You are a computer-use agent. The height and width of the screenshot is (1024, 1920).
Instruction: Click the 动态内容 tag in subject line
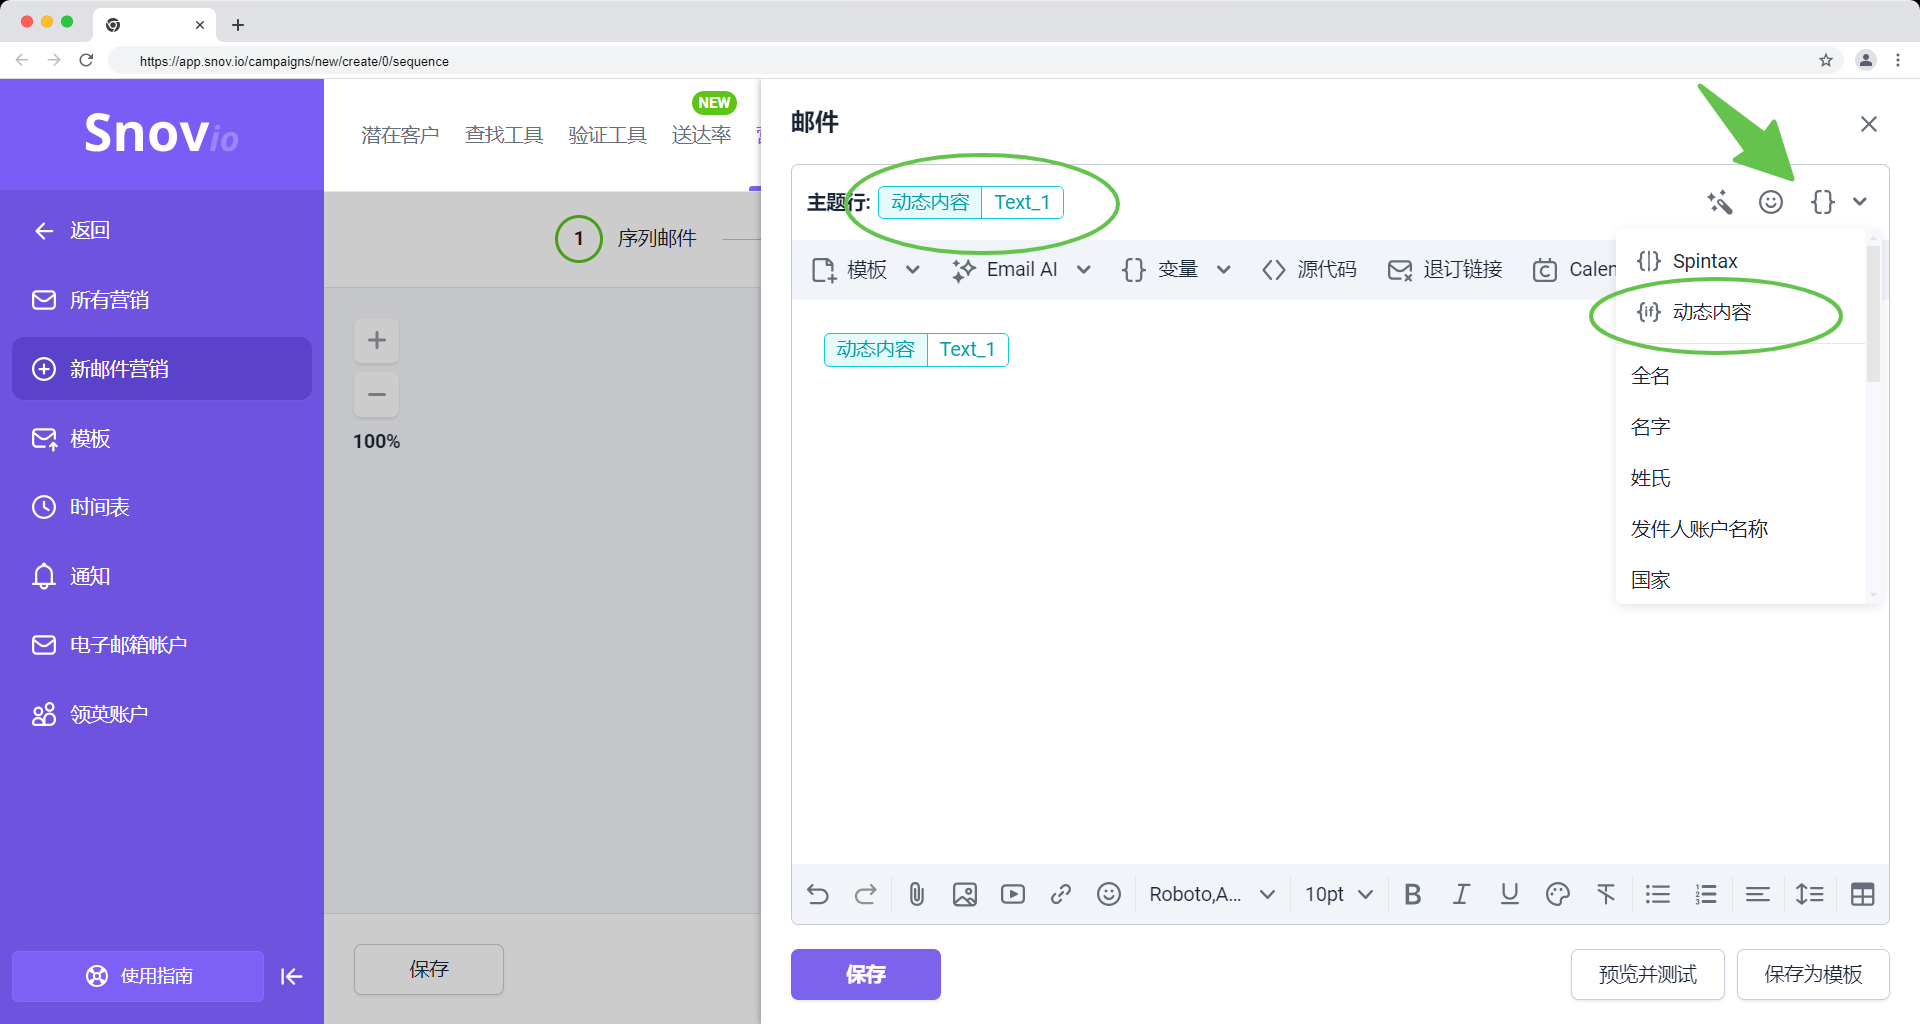click(930, 202)
